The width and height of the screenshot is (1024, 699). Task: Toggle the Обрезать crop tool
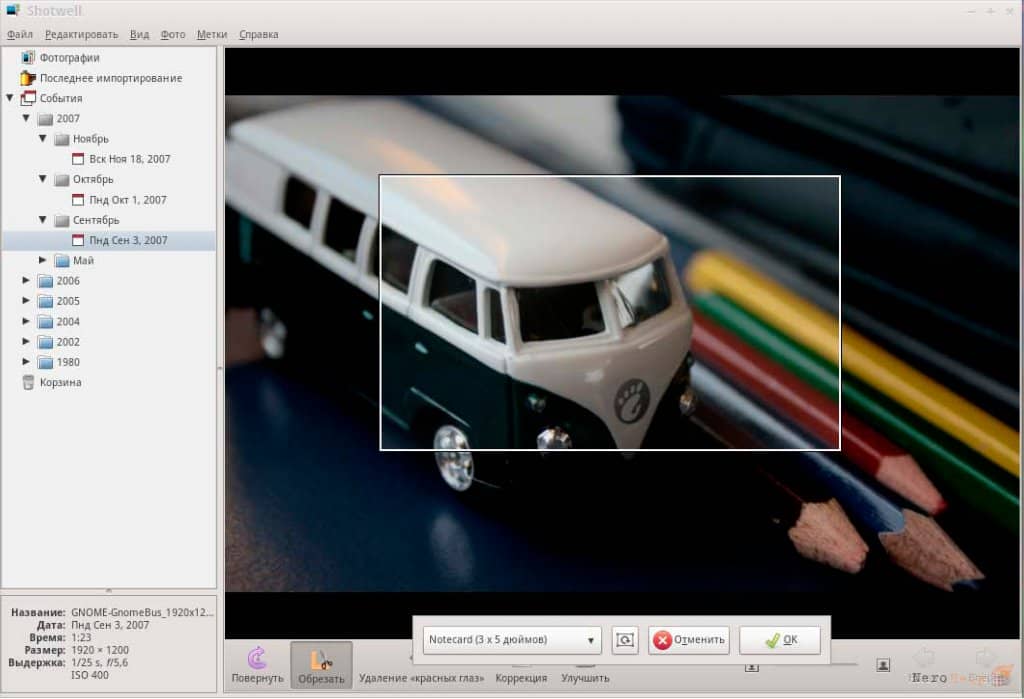321,664
